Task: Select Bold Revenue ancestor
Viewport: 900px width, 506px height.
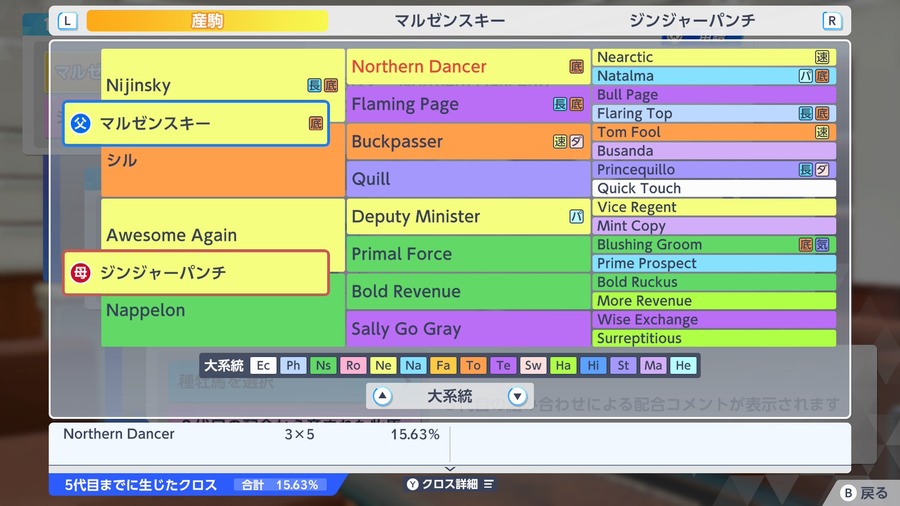Action: point(468,291)
